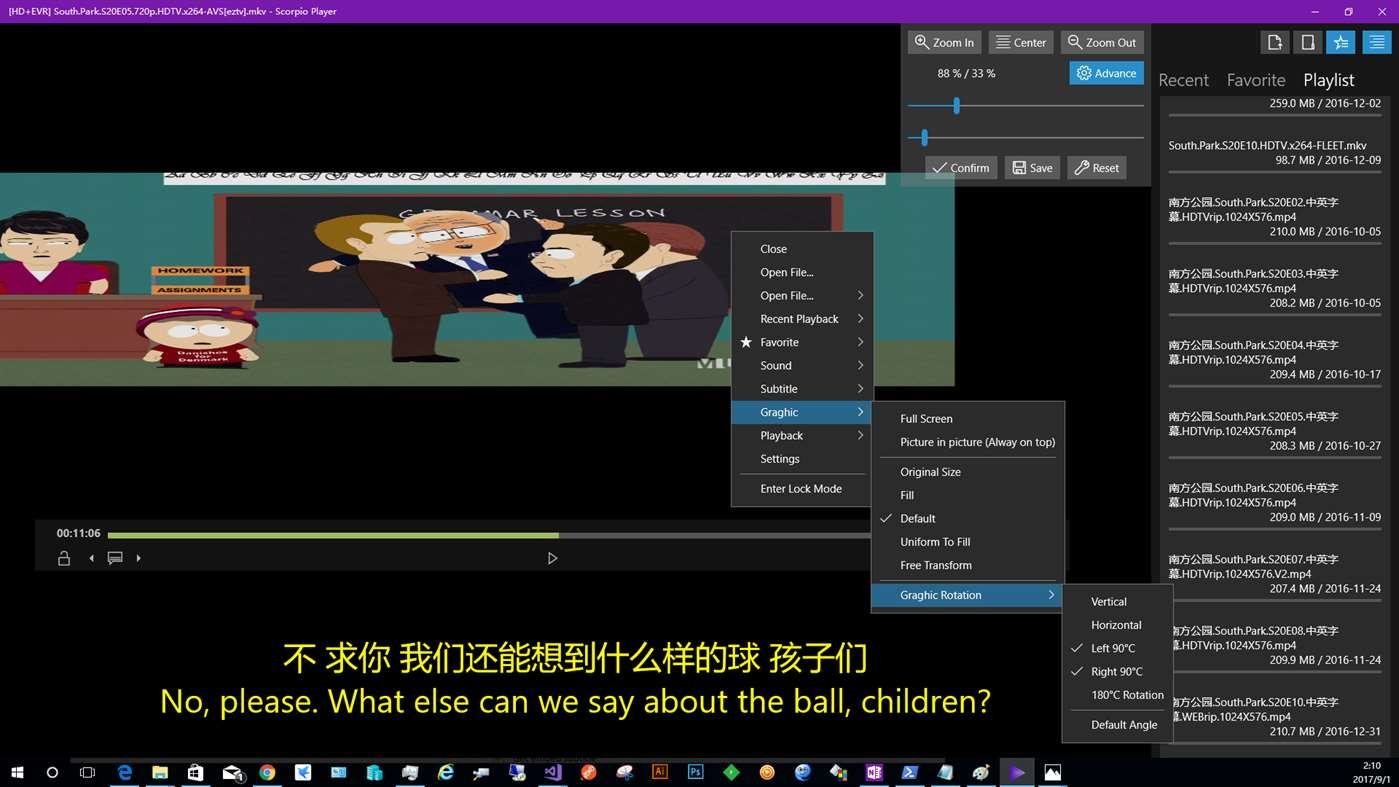Expand the Recent Playback submenu
This screenshot has height=787, width=1399.
[x=802, y=319]
